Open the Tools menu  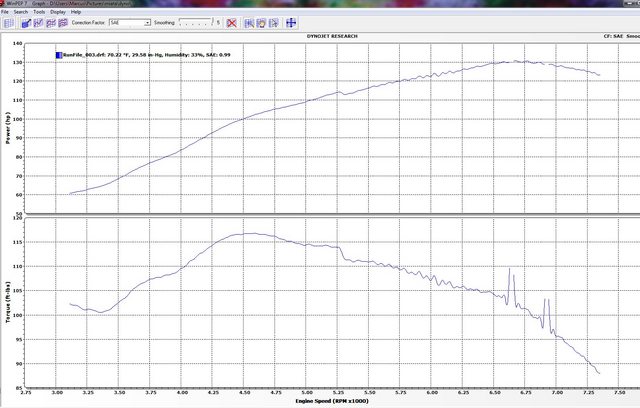(39, 12)
